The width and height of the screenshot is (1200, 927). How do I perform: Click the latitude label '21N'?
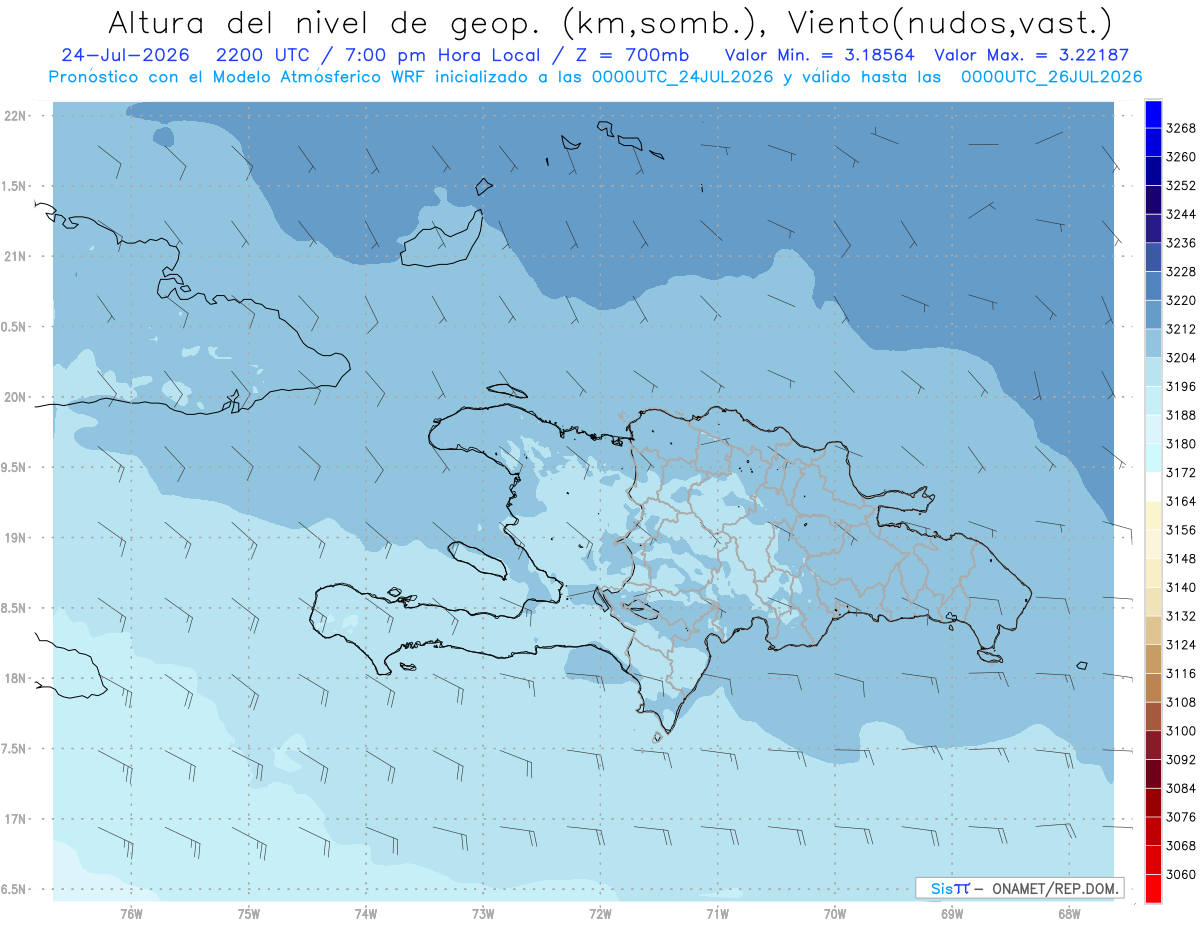(x=16, y=256)
